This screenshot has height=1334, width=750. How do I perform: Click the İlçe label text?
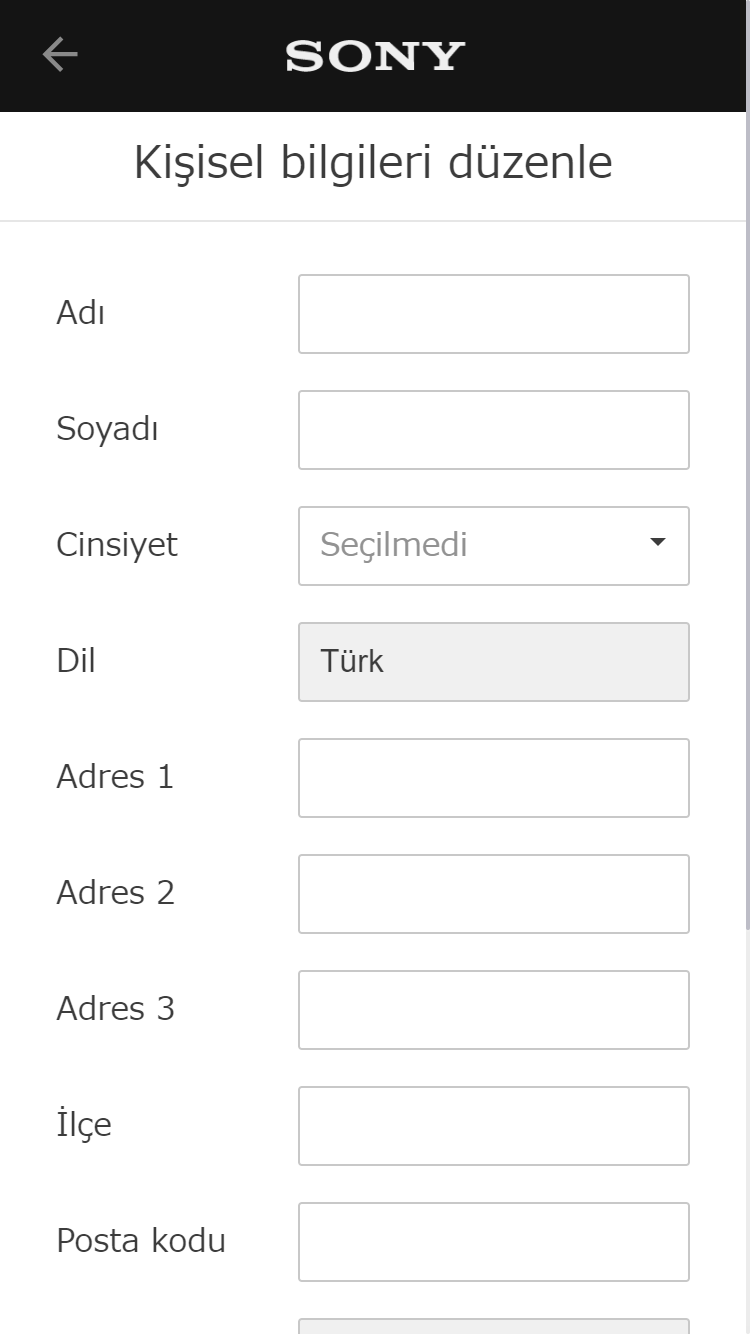tap(84, 1125)
